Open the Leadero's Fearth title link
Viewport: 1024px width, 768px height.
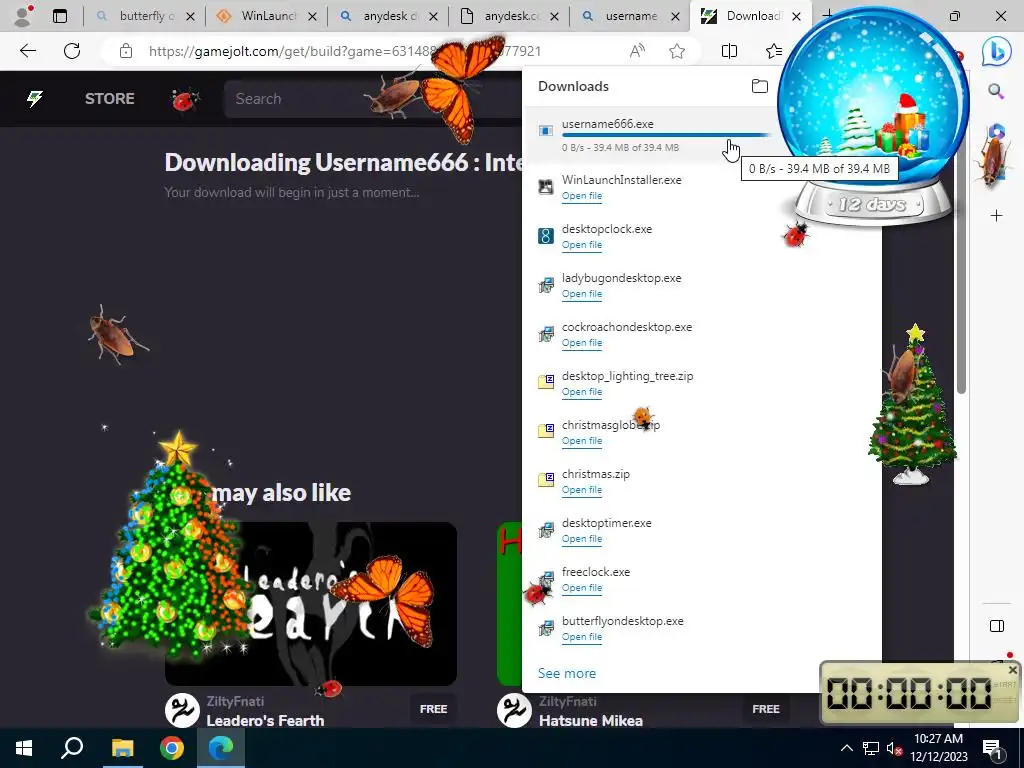coord(265,720)
